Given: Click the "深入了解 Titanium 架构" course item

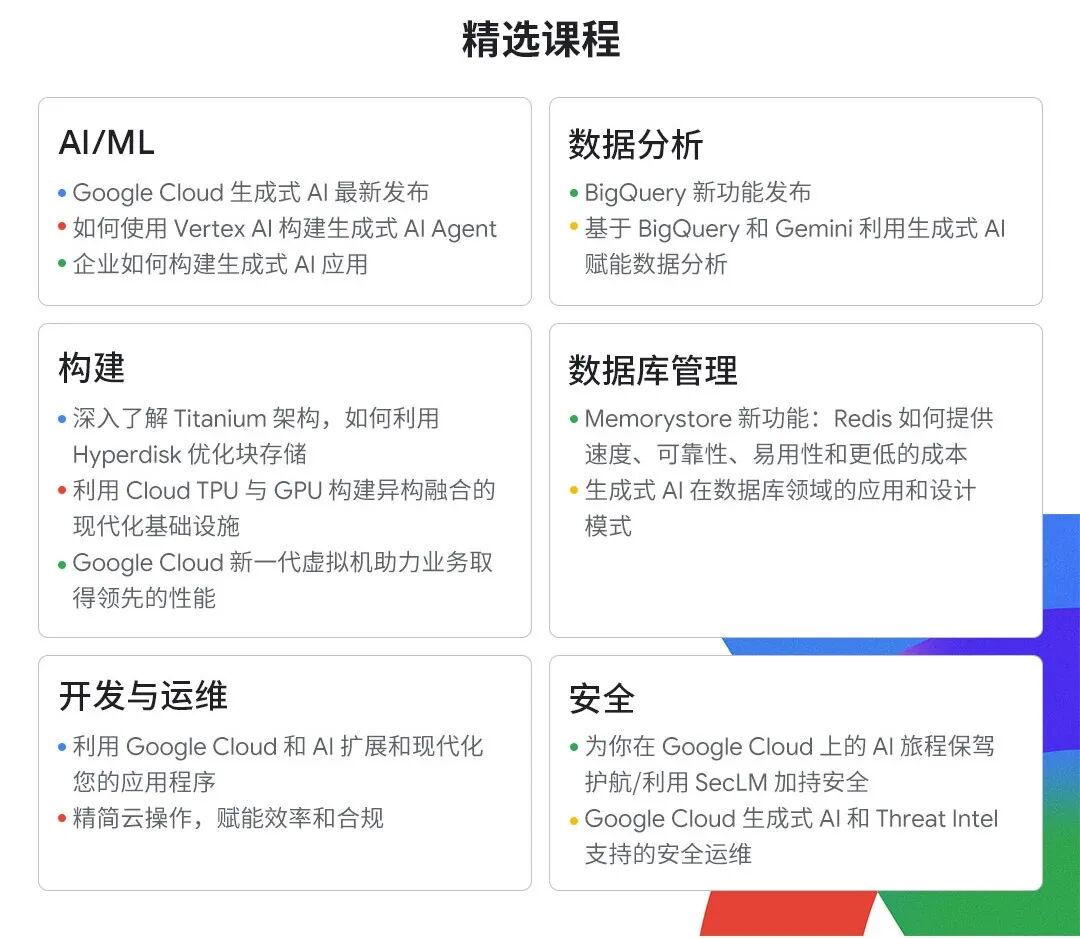Looking at the screenshot, I should 256,436.
